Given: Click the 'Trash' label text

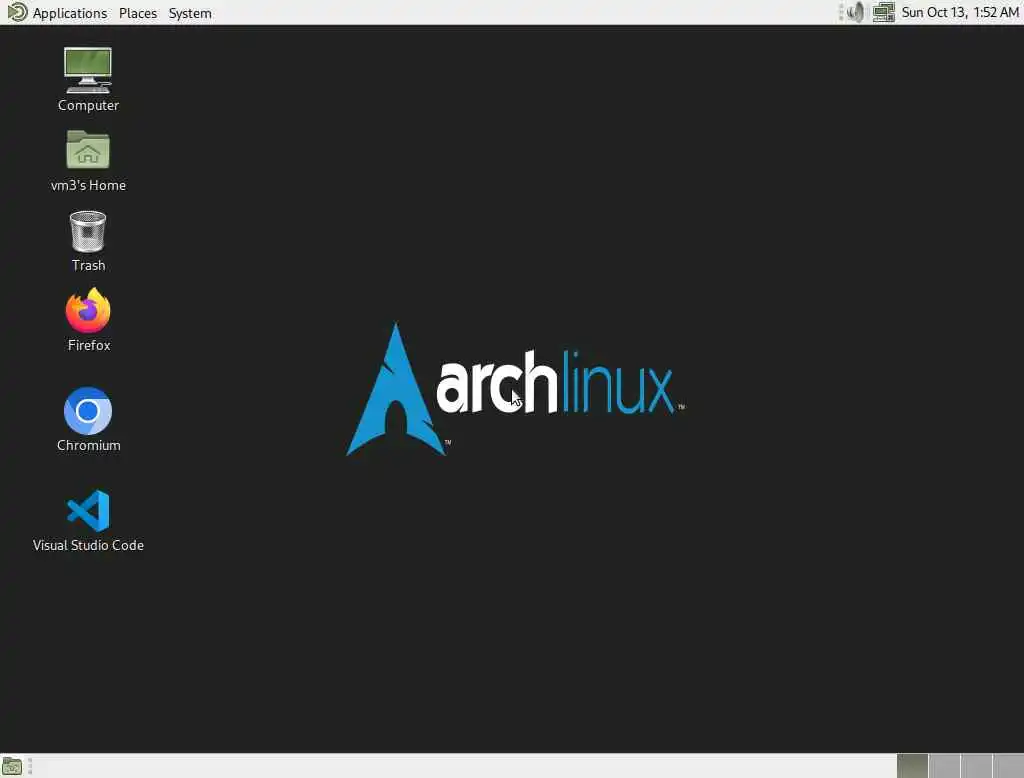Looking at the screenshot, I should (x=88, y=265).
